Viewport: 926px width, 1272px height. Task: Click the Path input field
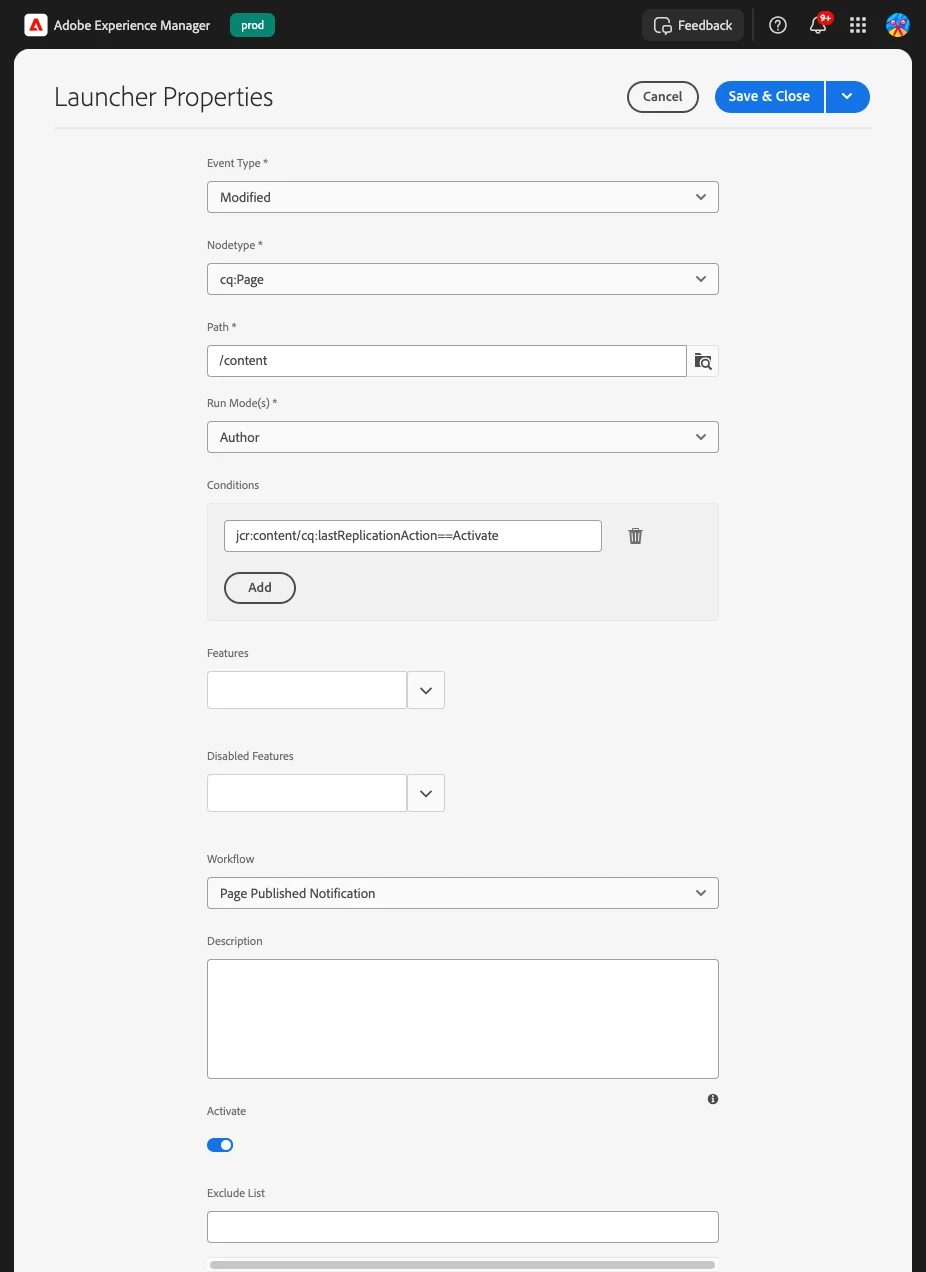[x=447, y=361]
